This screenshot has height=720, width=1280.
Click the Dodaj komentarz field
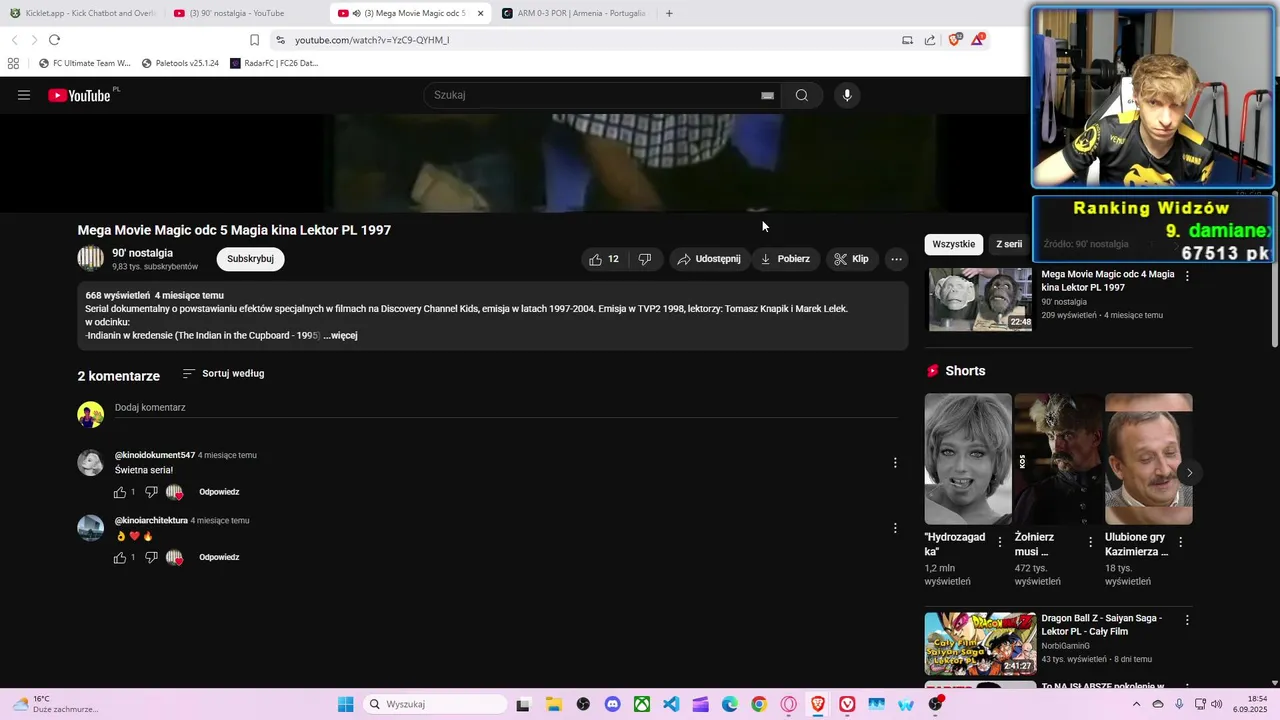pos(505,408)
